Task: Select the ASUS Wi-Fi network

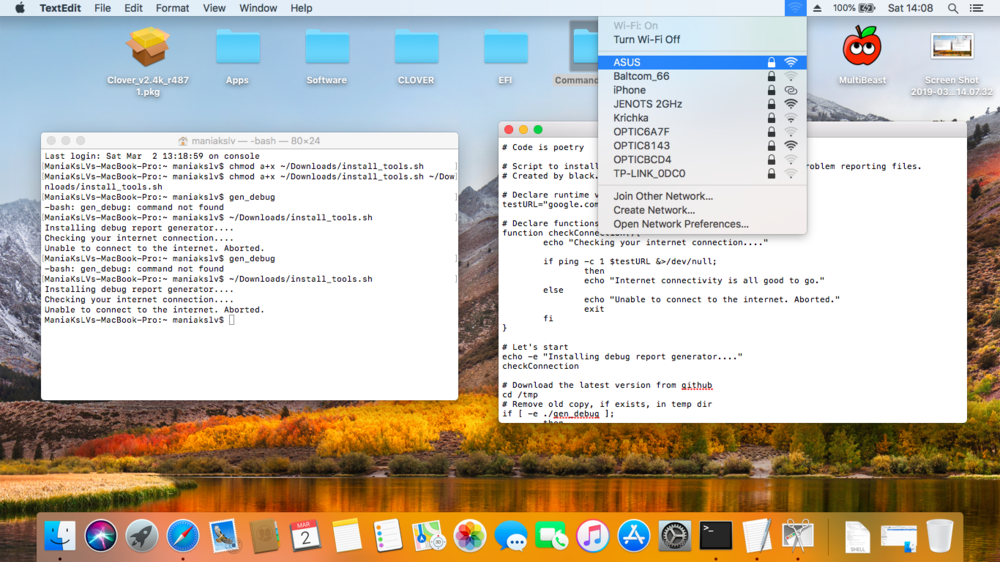Action: click(x=627, y=62)
